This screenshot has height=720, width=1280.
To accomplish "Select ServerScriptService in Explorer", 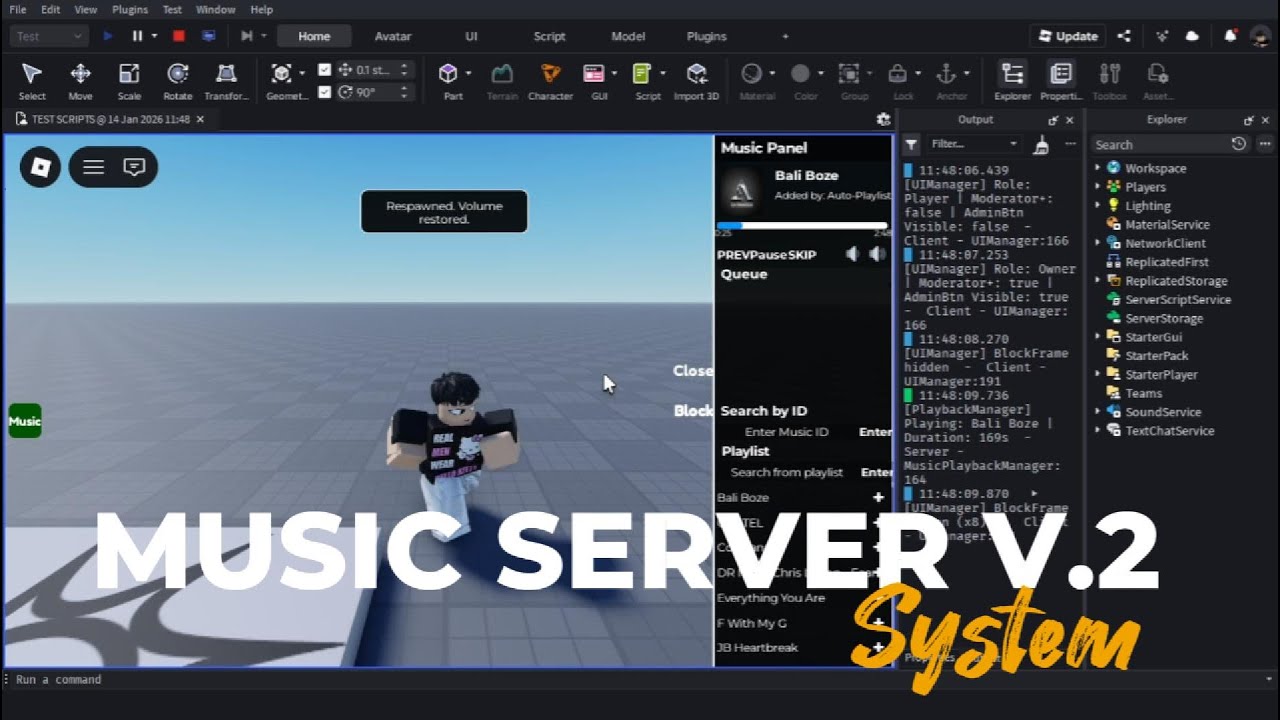I will click(x=1177, y=300).
